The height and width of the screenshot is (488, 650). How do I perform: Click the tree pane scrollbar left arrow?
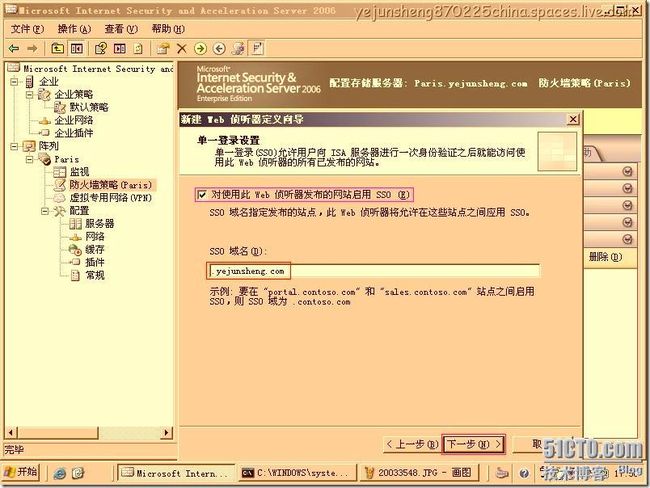click(11, 433)
